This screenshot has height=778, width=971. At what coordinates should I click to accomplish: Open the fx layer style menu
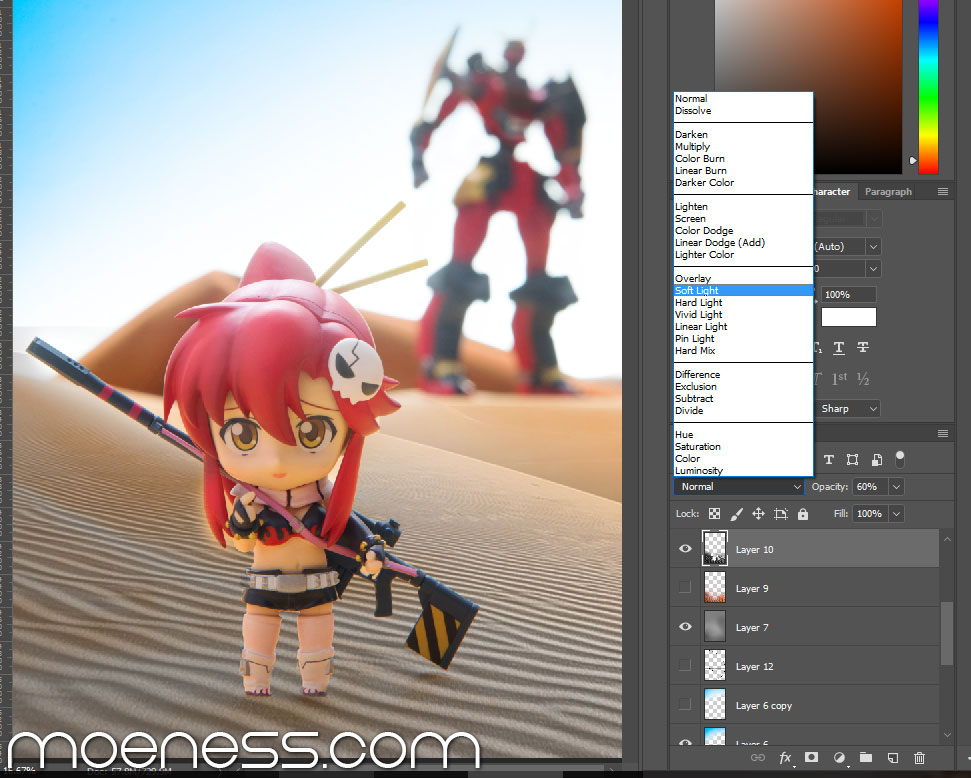click(785, 758)
